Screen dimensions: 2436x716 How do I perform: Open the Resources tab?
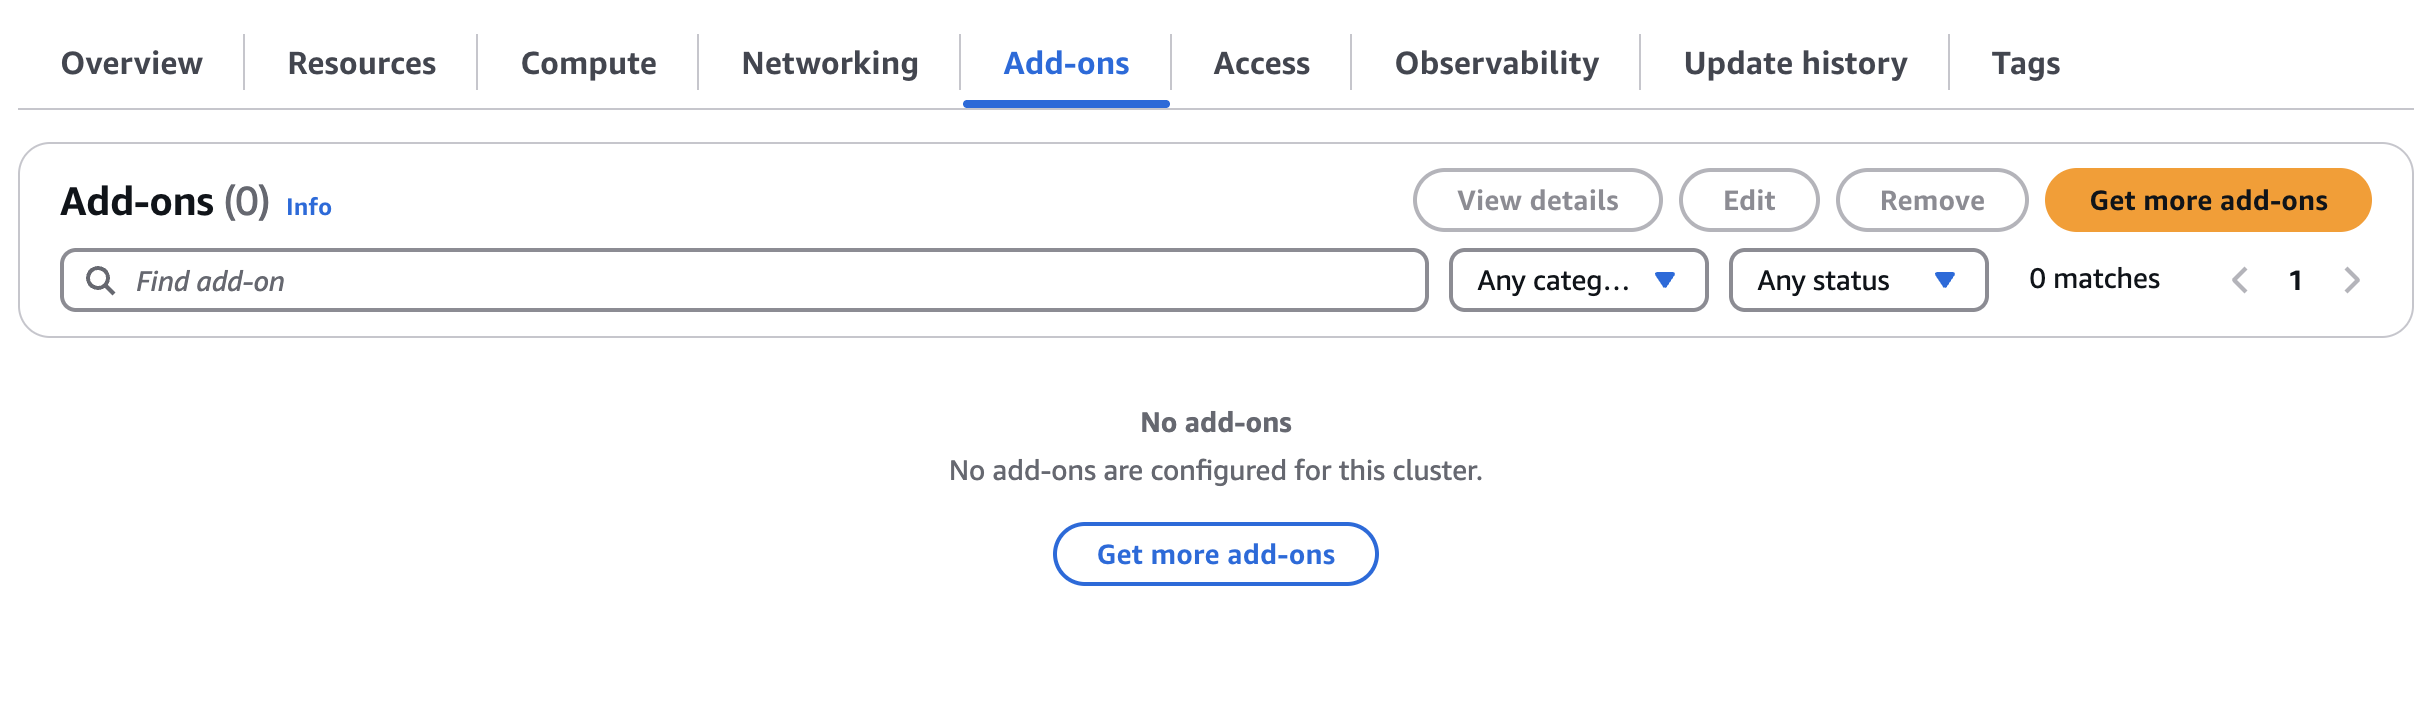click(362, 64)
